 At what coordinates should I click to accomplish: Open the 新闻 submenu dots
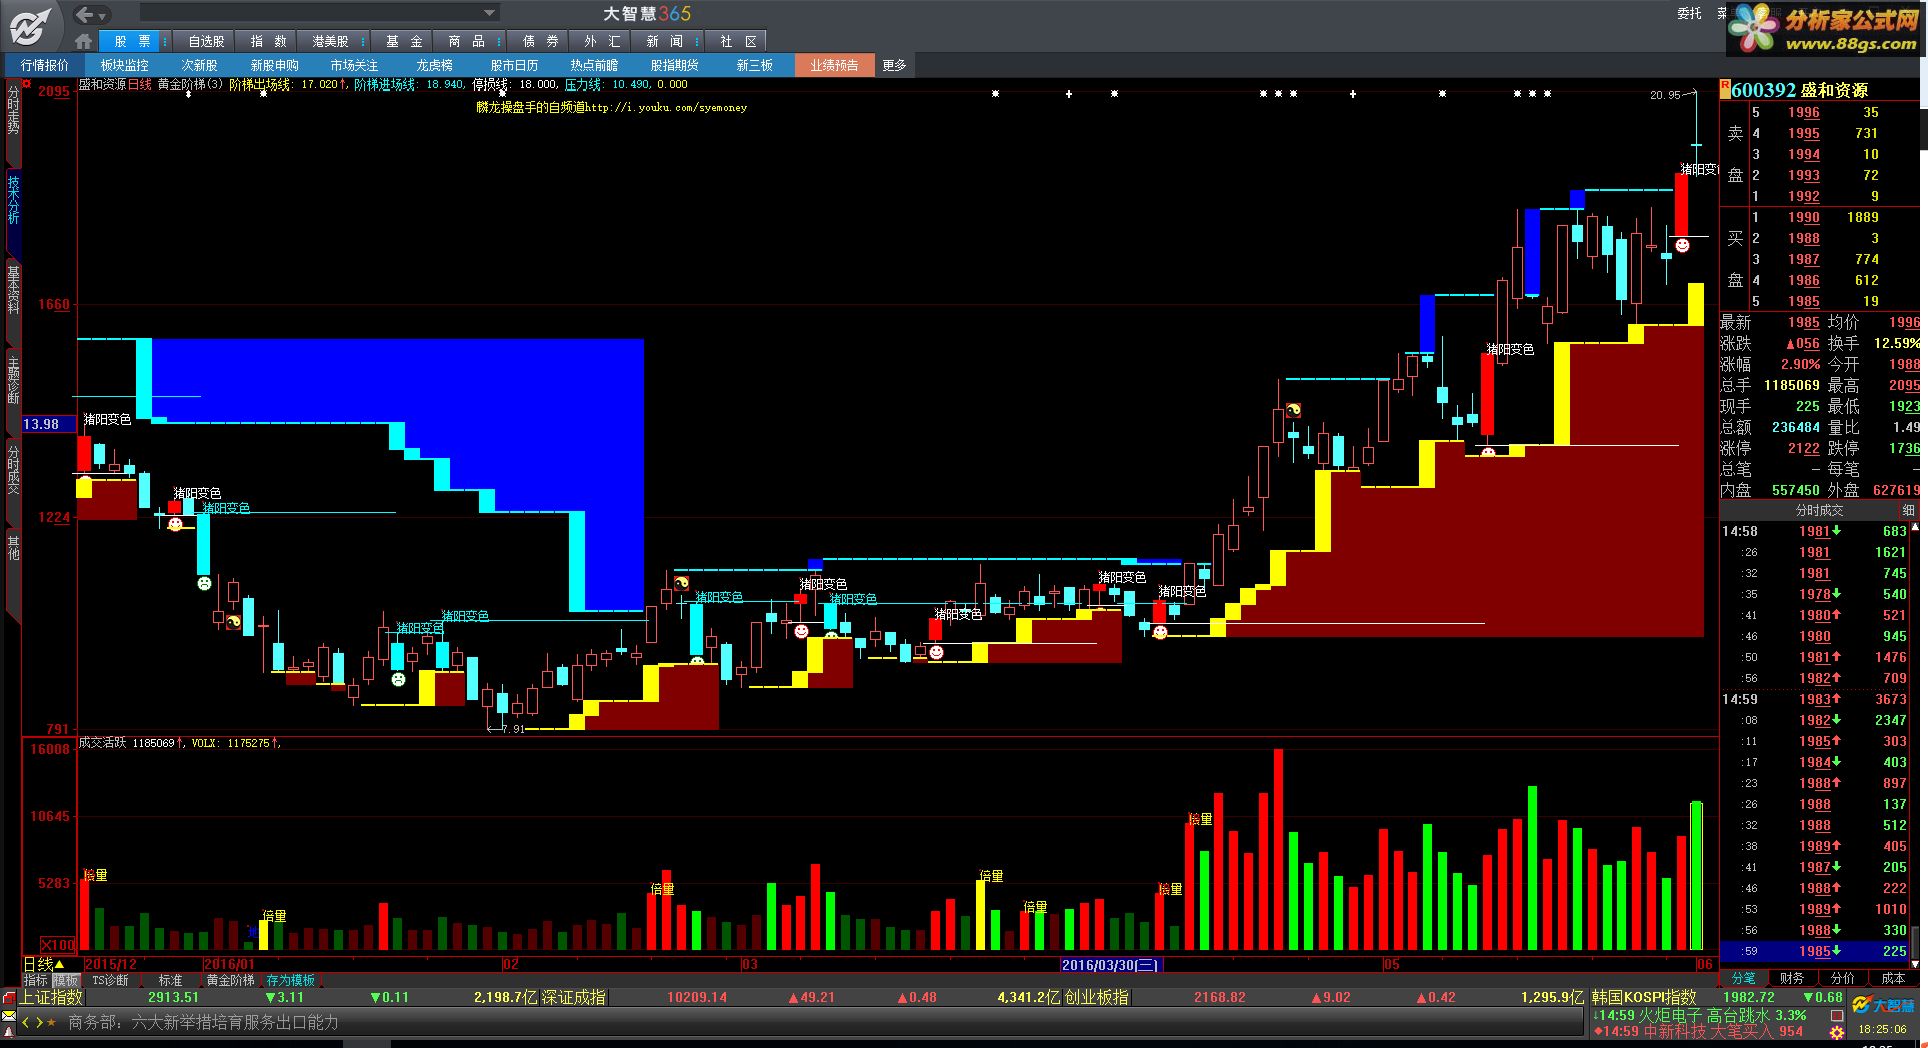tap(696, 41)
